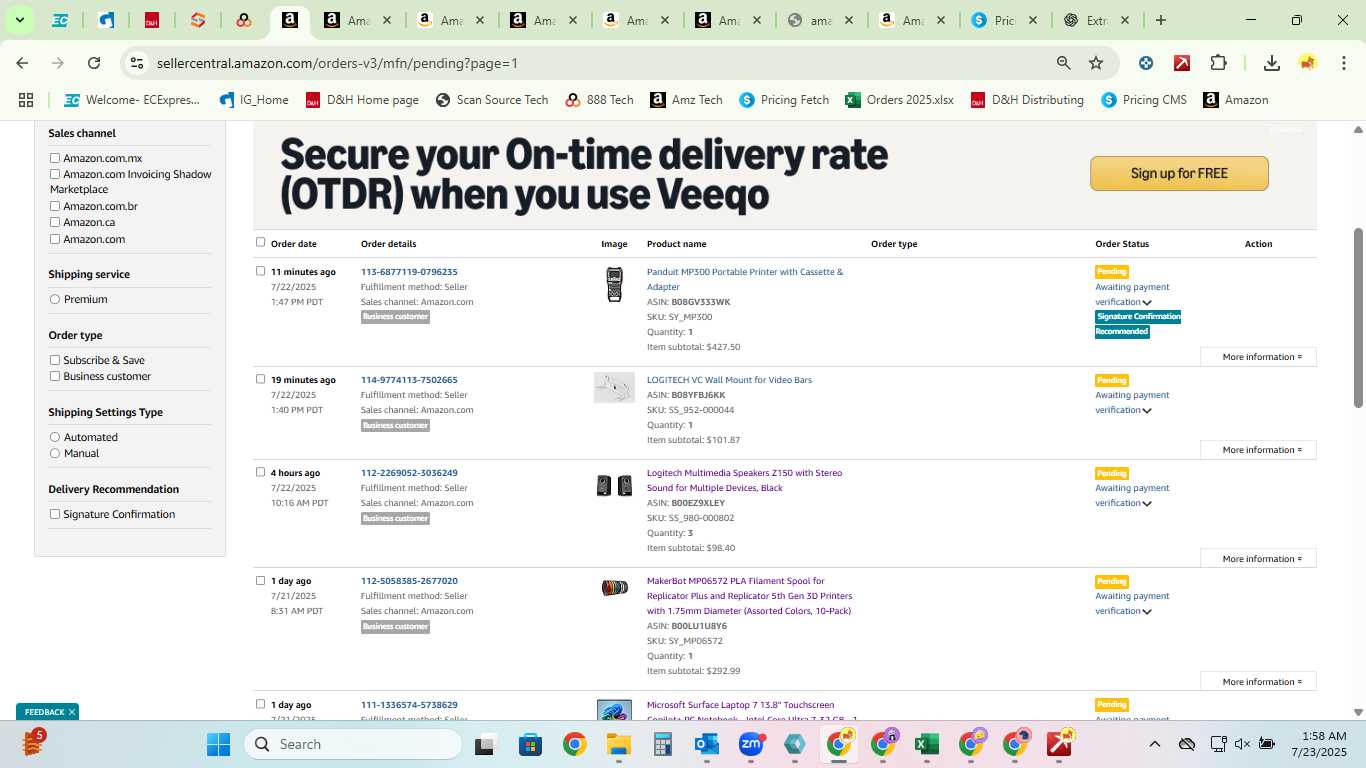The height and width of the screenshot is (768, 1366).
Task: Open Scan Source Tech bookmark
Action: coord(492,100)
